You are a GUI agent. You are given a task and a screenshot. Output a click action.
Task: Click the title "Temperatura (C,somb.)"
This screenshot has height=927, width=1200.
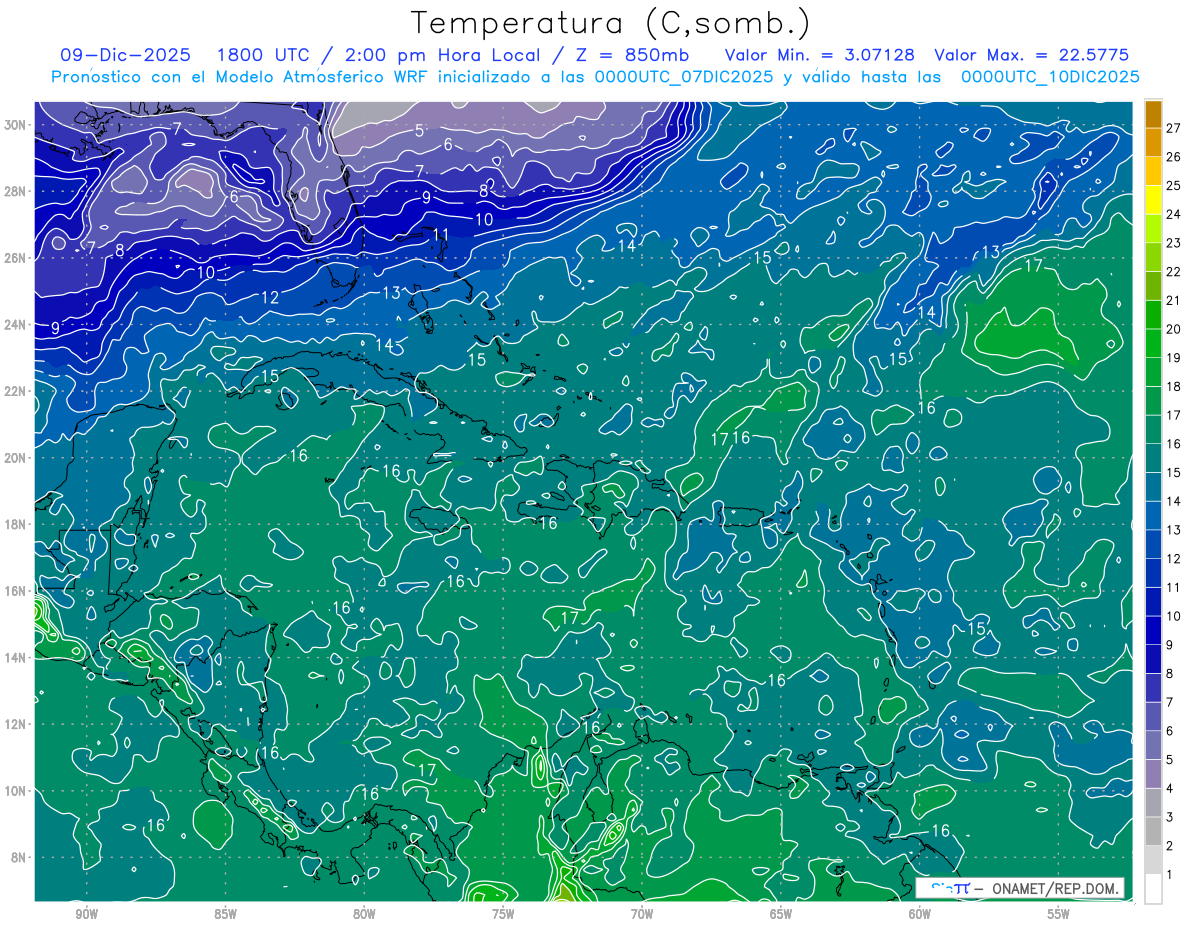[x=611, y=24]
